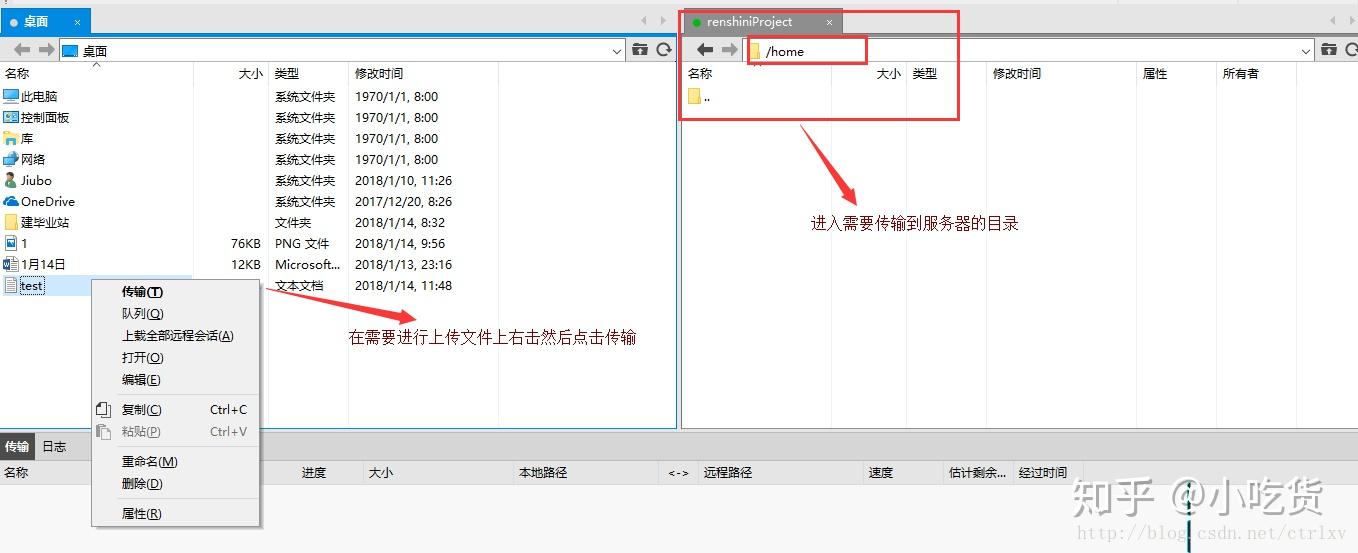Click the test text file icon
Screen dimensions: 1358x553
pos(11,285)
